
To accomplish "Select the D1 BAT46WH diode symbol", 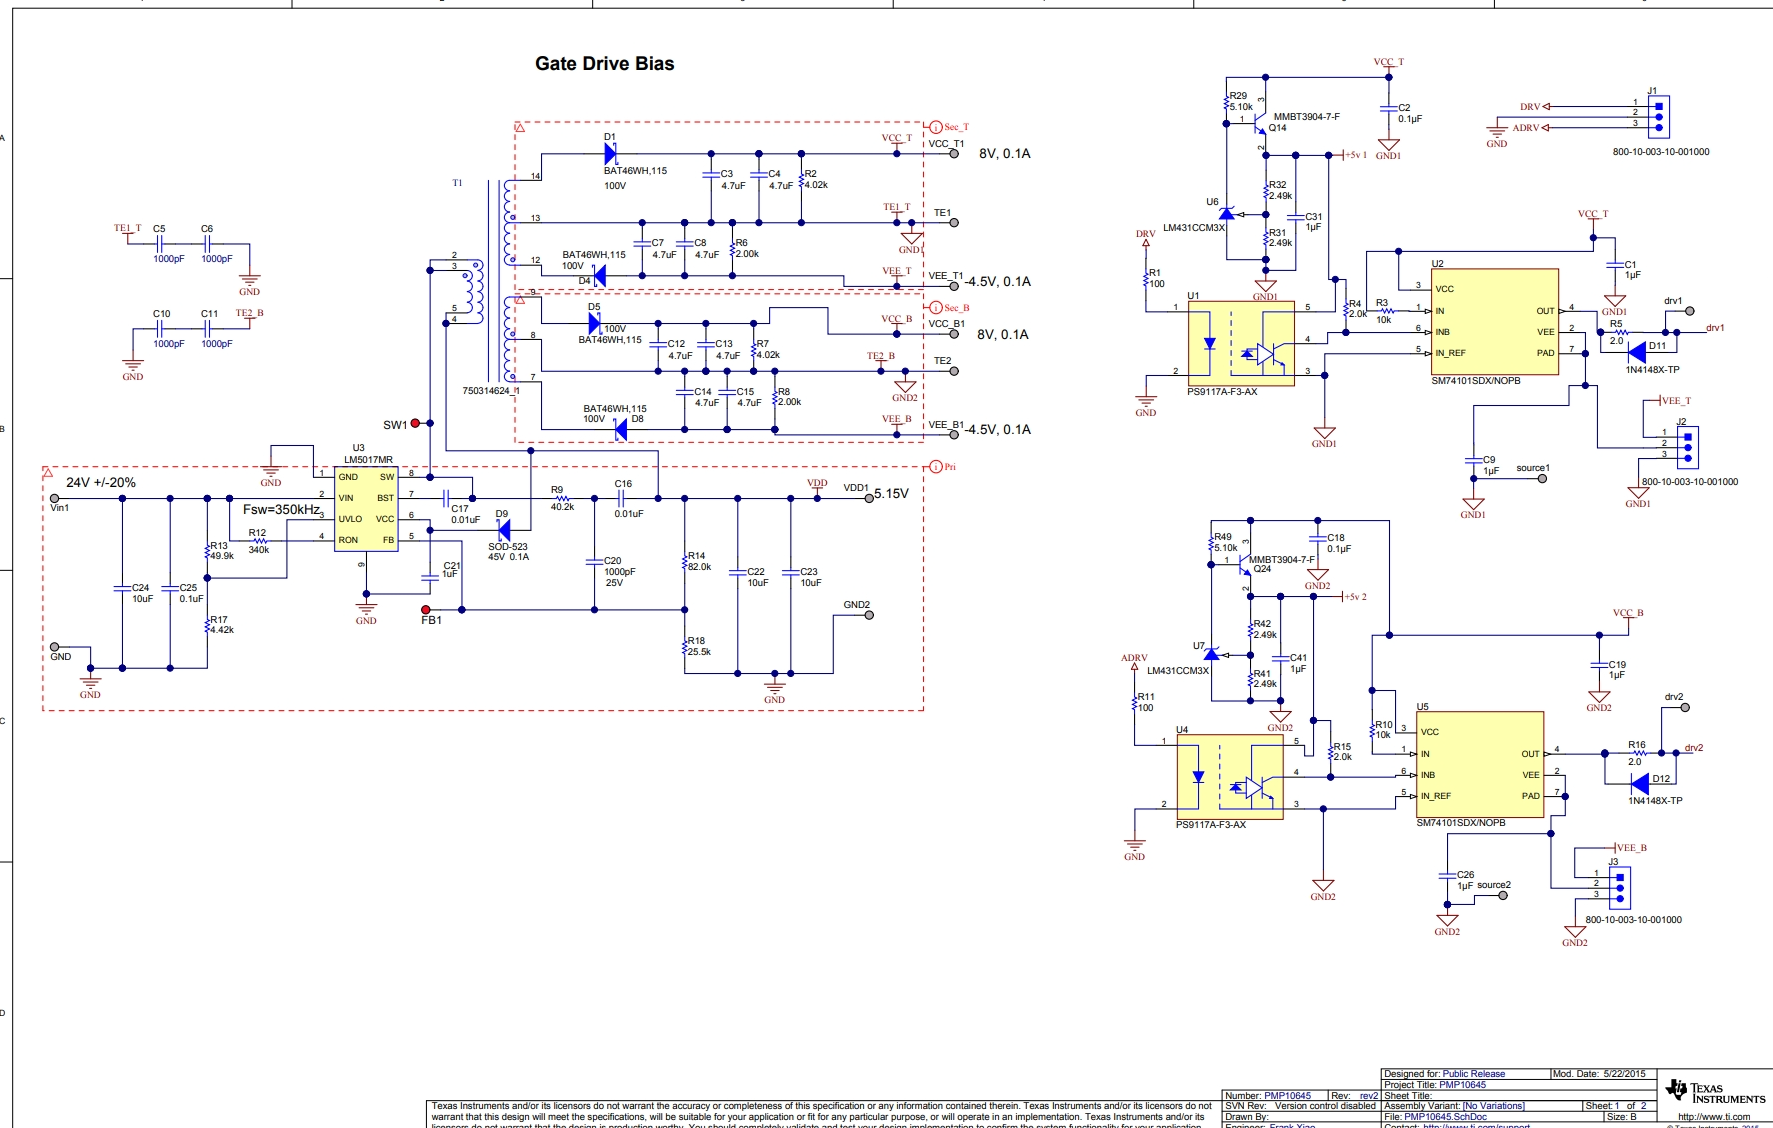I will pos(611,154).
